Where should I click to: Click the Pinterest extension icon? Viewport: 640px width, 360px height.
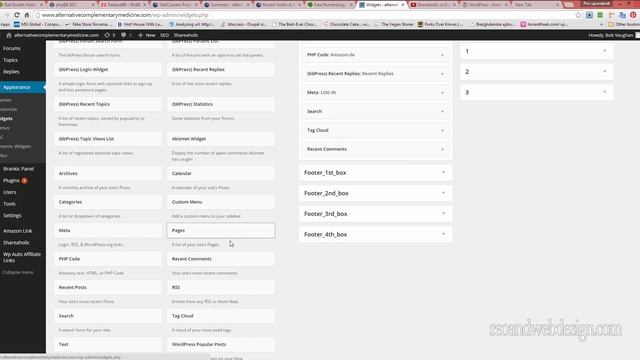click(x=633, y=15)
